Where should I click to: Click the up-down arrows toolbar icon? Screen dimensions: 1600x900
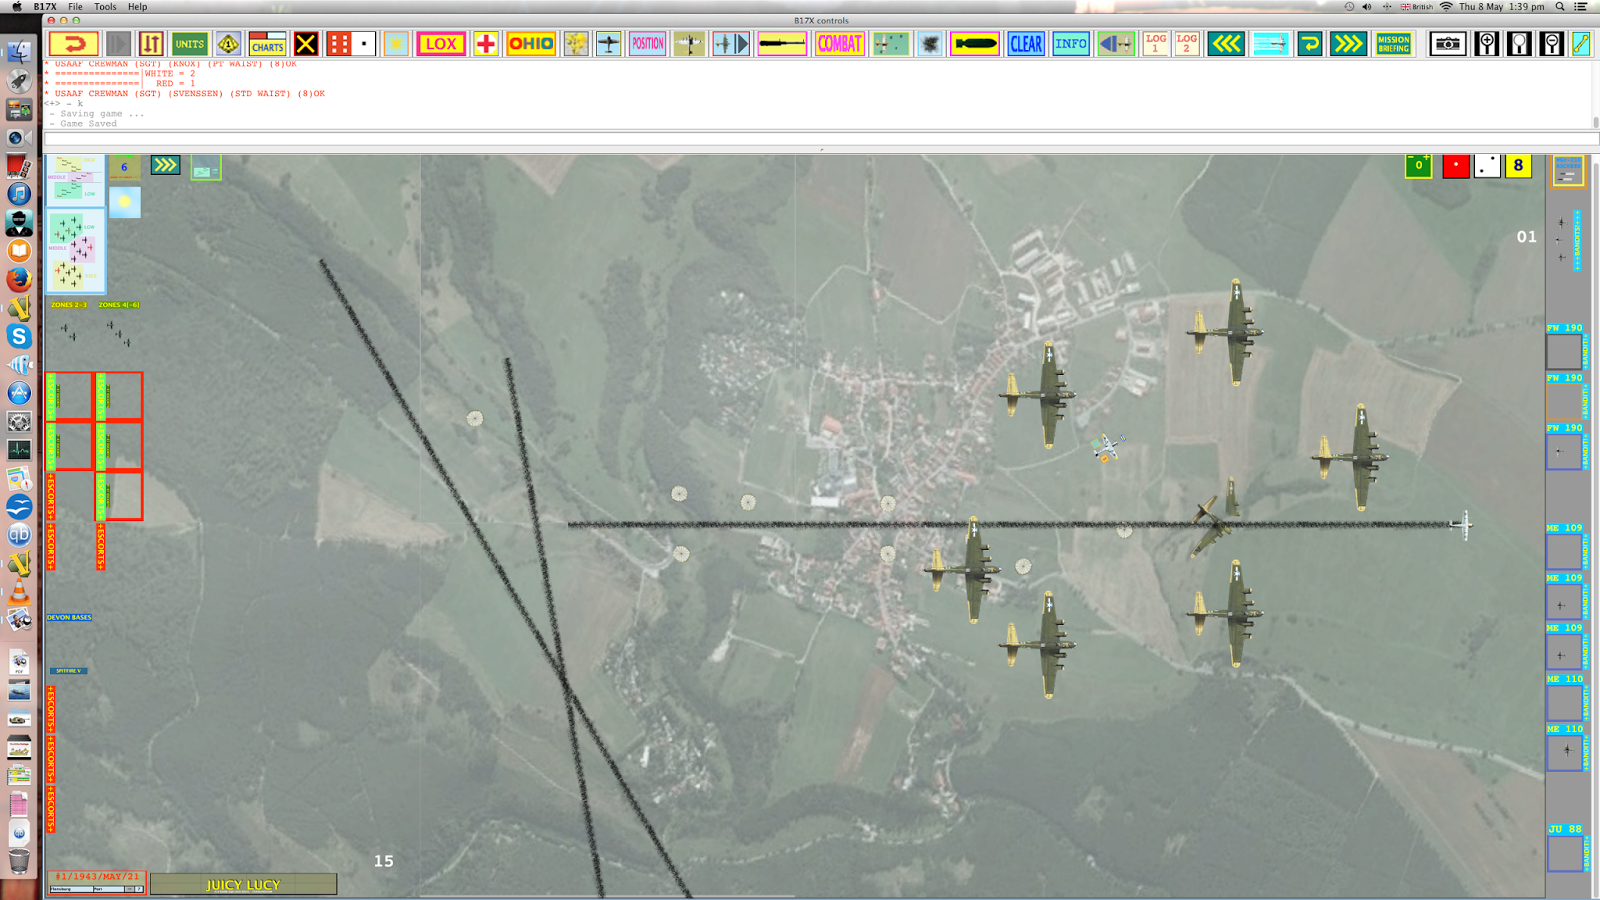pyautogui.click(x=151, y=44)
